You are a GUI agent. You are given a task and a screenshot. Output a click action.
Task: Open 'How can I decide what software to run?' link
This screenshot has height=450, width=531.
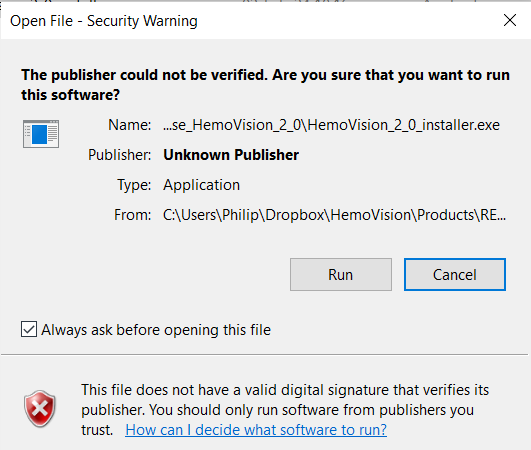coord(256,430)
